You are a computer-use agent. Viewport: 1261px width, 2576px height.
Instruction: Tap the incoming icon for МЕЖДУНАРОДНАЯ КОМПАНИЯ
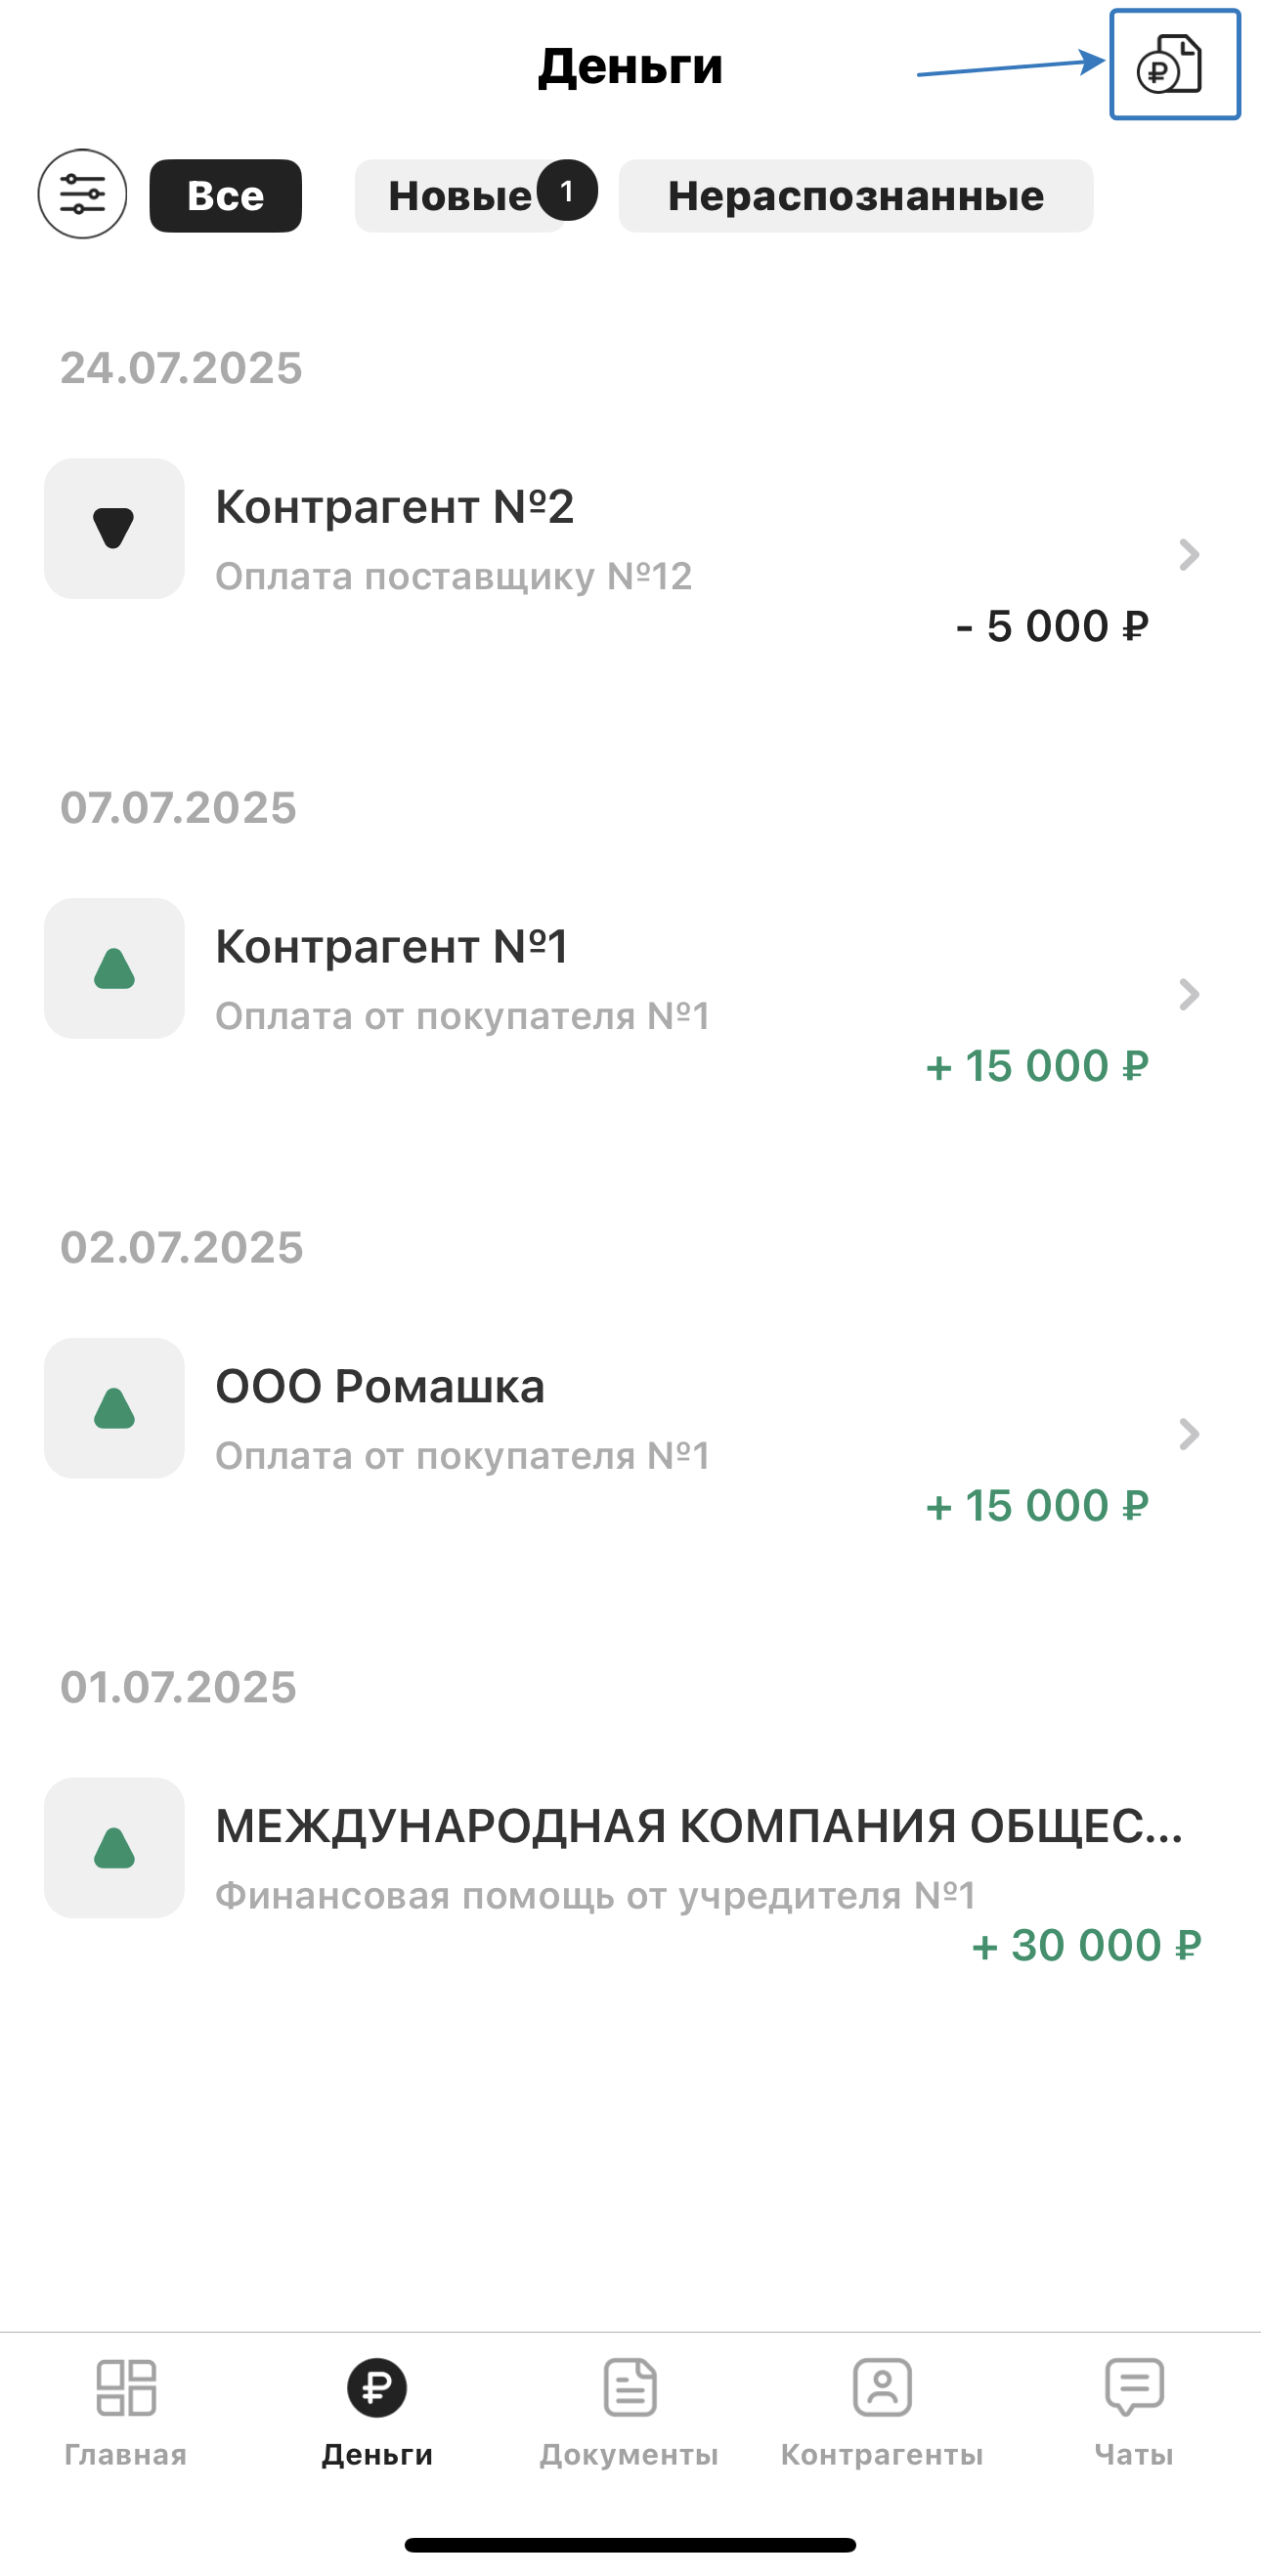[114, 1848]
